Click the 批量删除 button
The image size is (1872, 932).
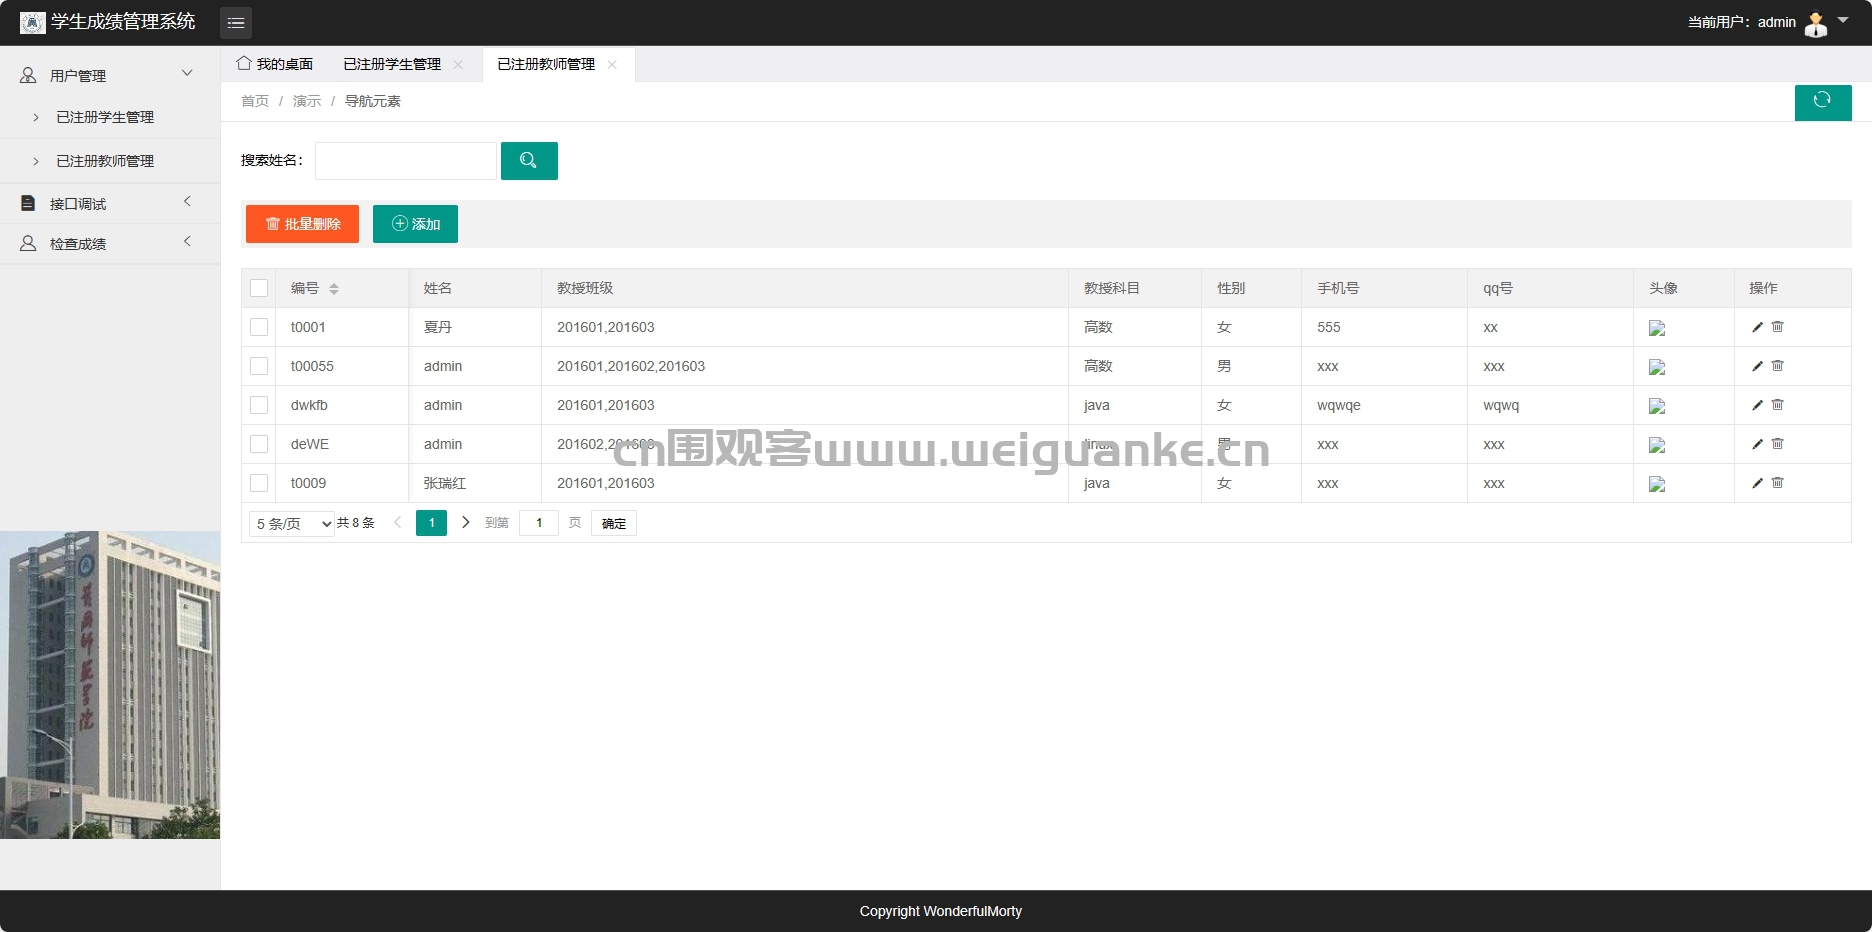tap(302, 224)
